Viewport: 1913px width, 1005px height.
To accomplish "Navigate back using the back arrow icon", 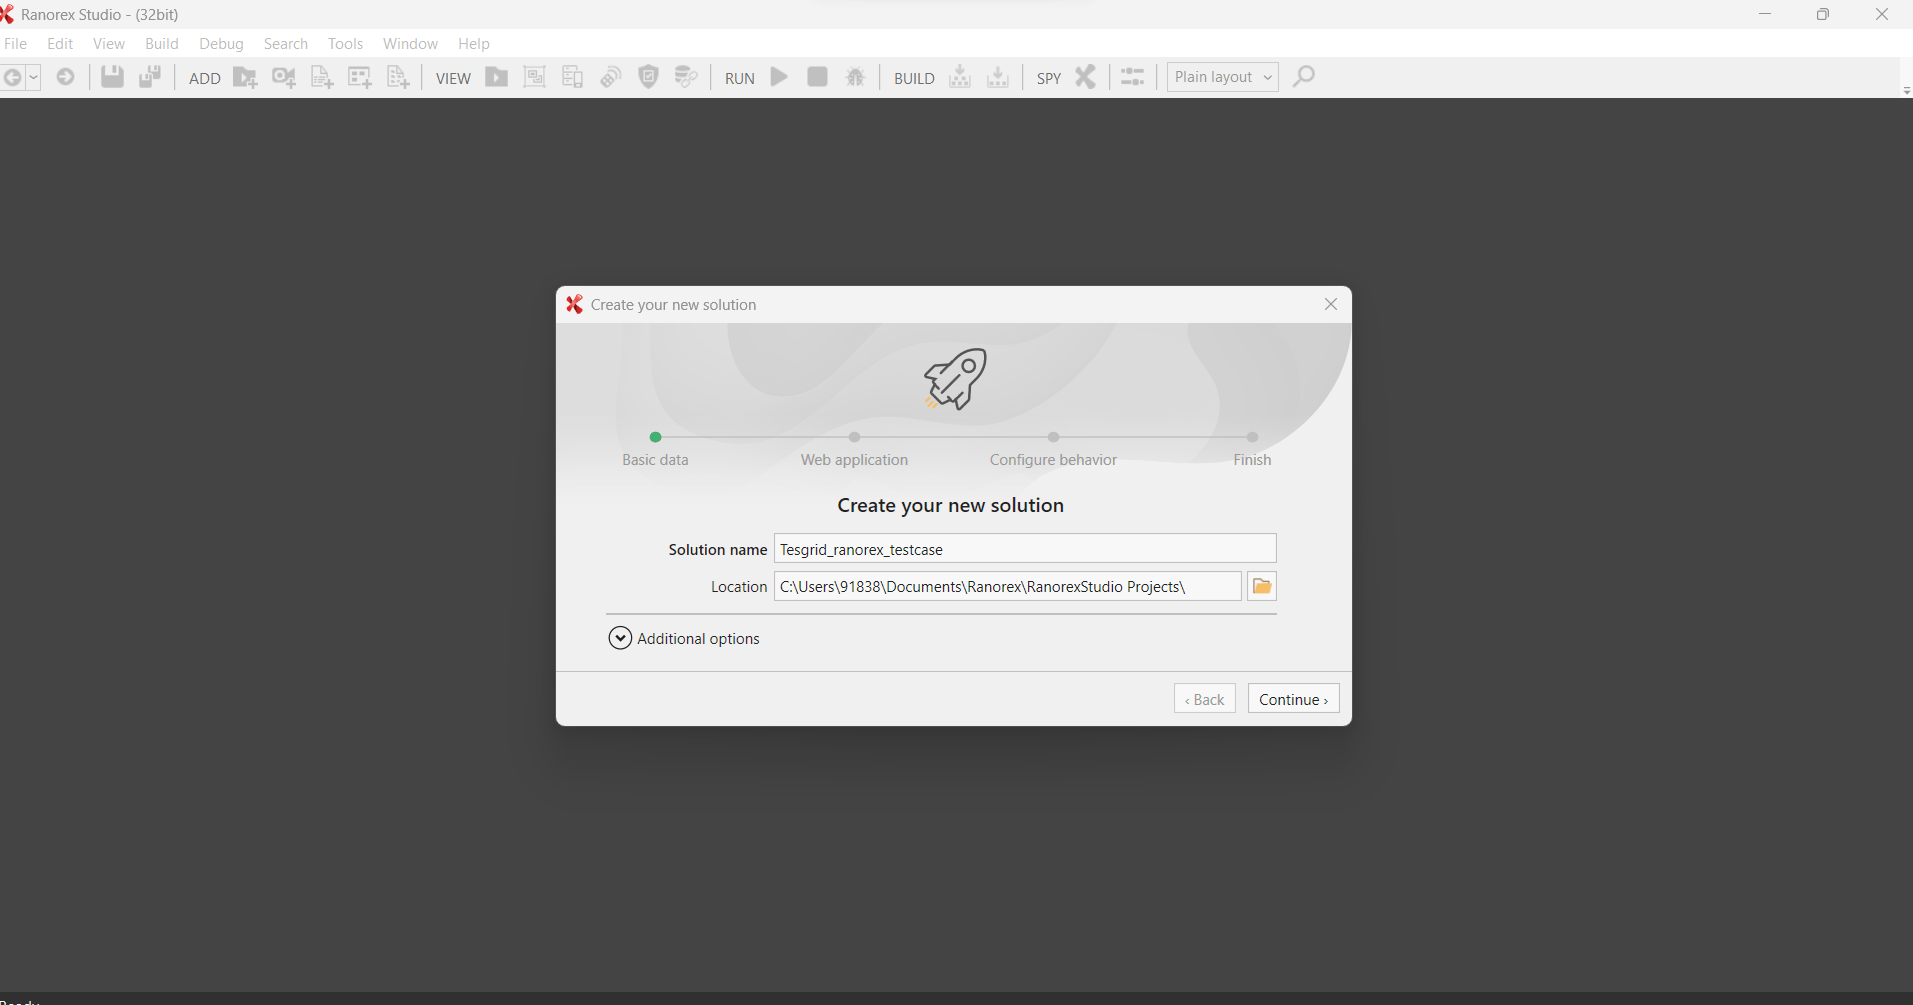I will point(14,77).
